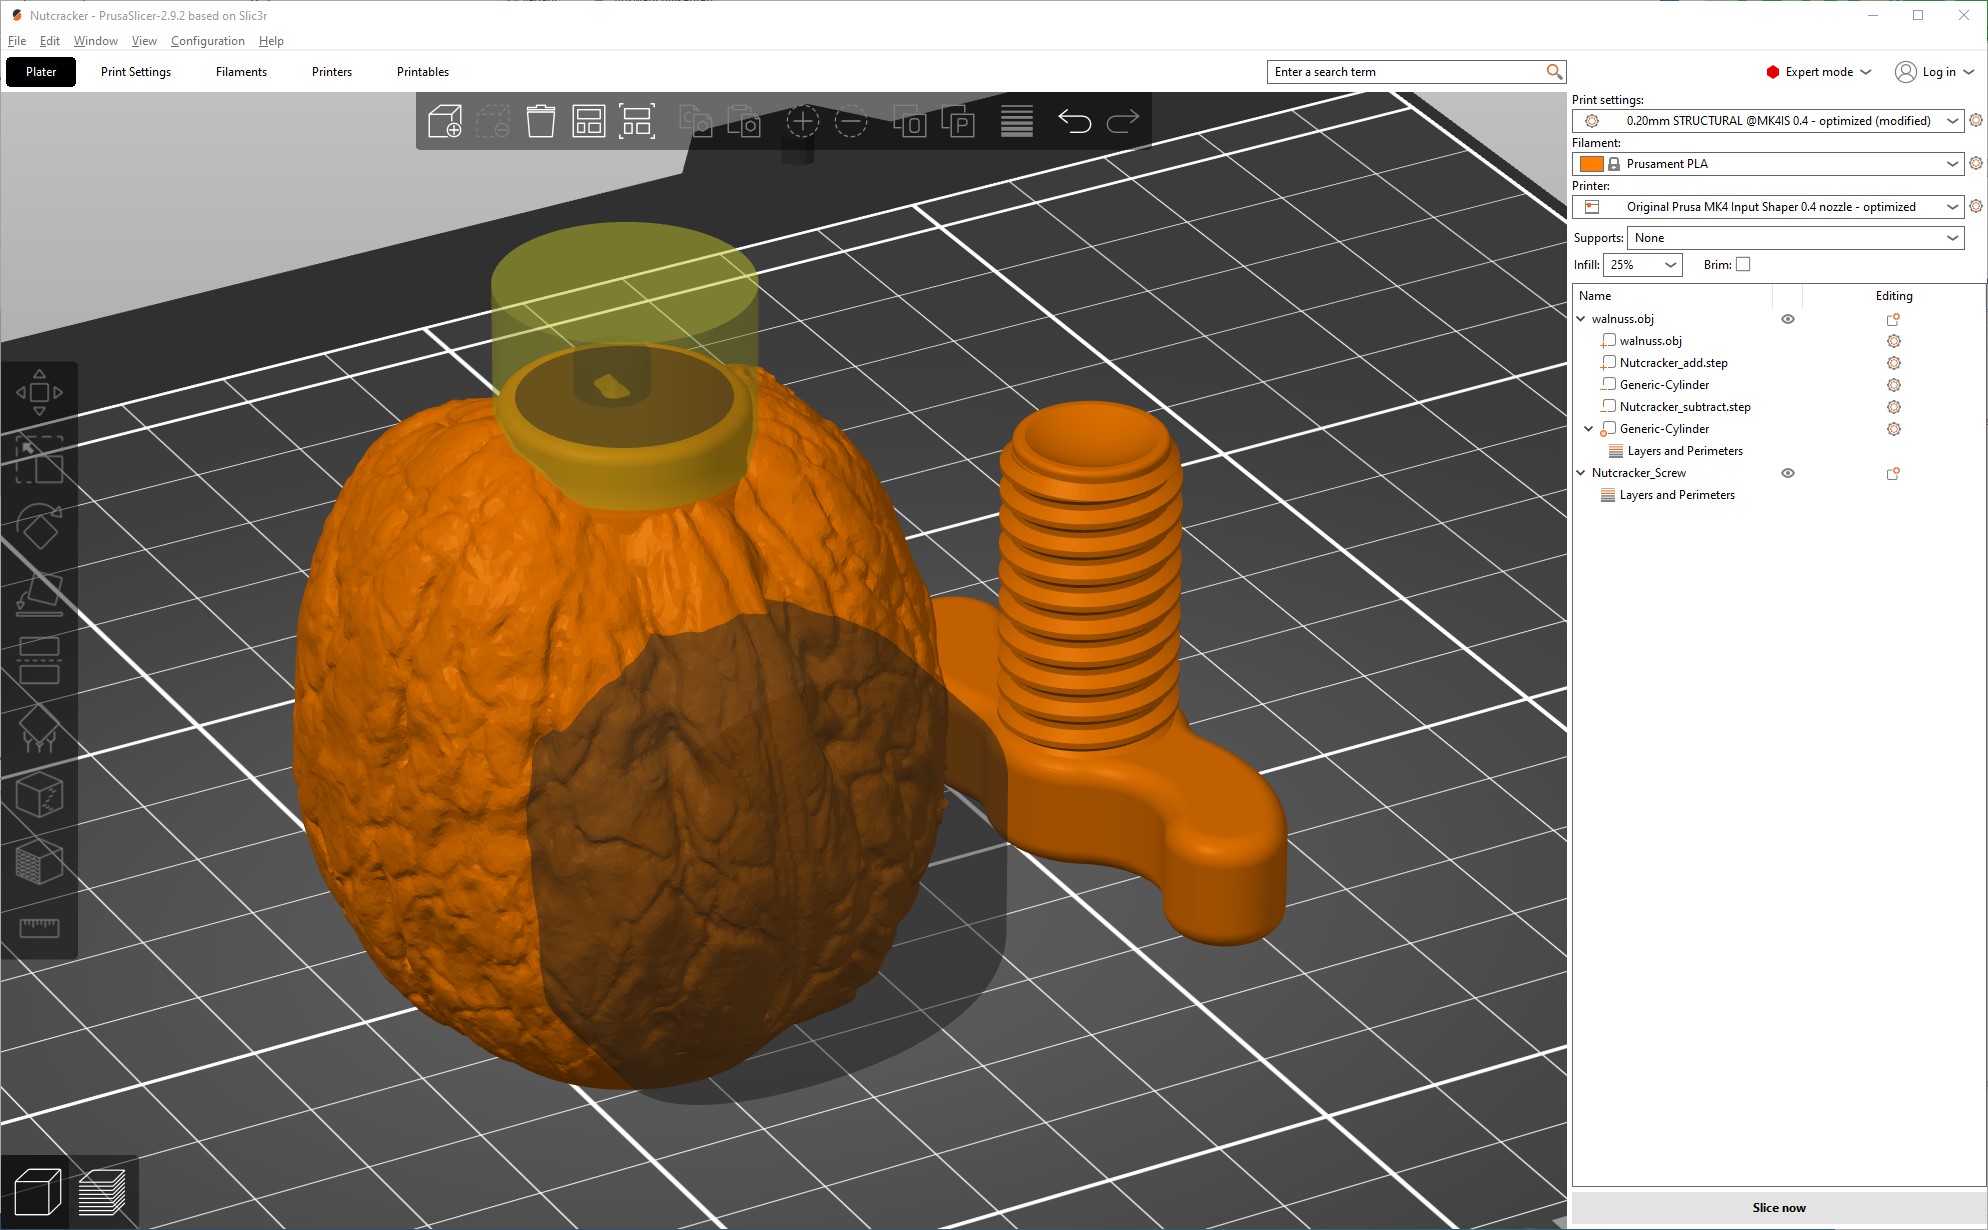Viewport: 1988px width, 1230px height.
Task: Open the Infill 25% dropdown
Action: (1642, 265)
